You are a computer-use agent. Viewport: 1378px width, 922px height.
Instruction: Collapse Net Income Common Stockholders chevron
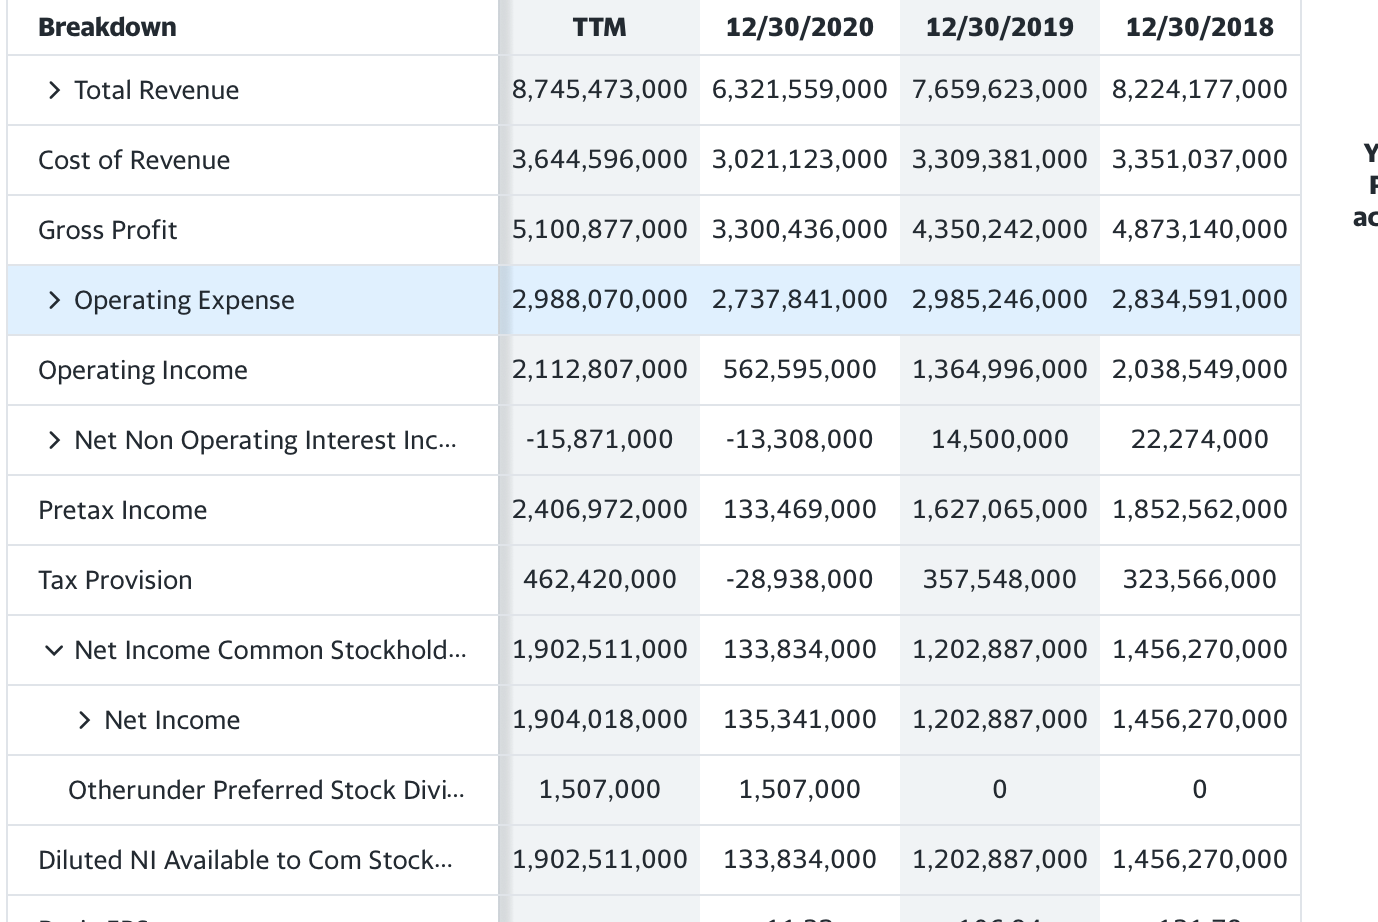point(54,651)
